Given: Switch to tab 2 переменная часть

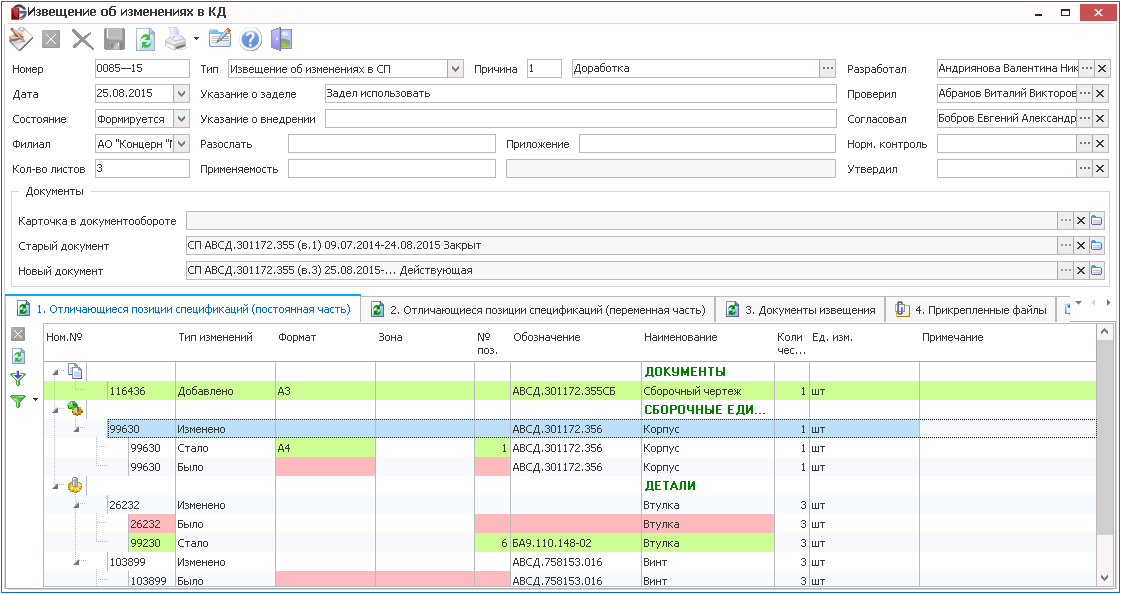Looking at the screenshot, I should (x=538, y=310).
